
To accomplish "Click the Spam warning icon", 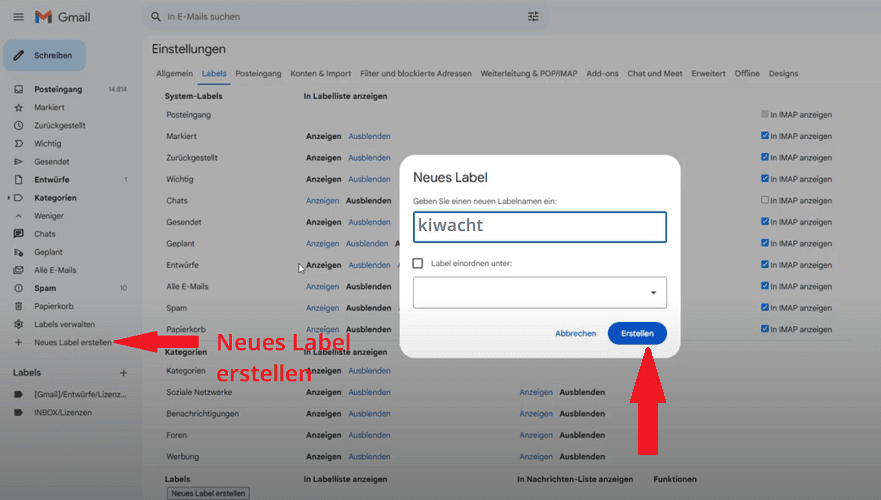I will pyautogui.click(x=19, y=288).
